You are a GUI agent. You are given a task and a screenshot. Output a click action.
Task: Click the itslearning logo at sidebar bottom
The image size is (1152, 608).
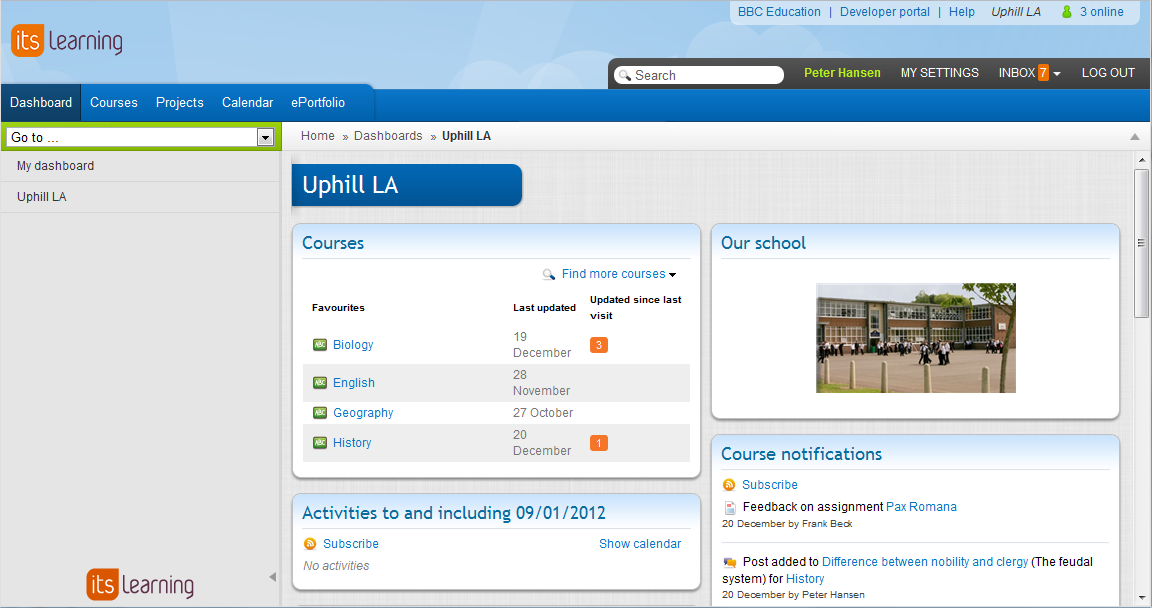point(140,585)
